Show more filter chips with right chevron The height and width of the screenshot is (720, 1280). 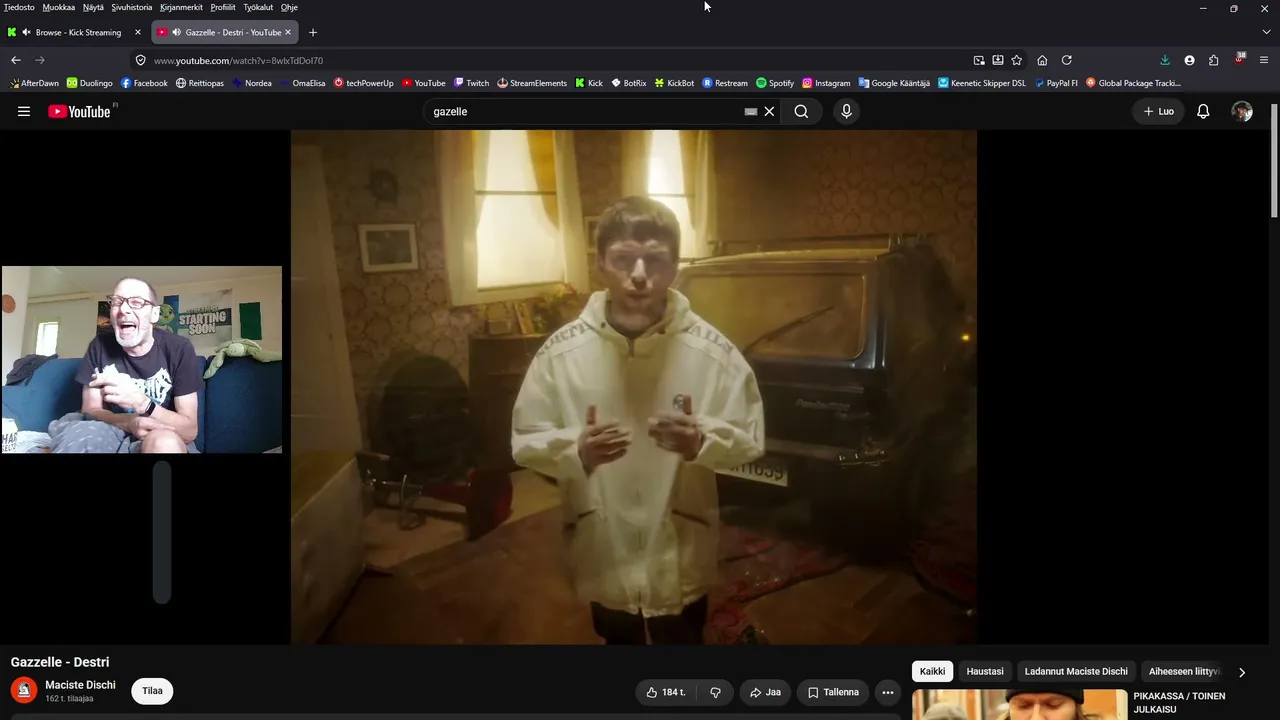point(1242,672)
